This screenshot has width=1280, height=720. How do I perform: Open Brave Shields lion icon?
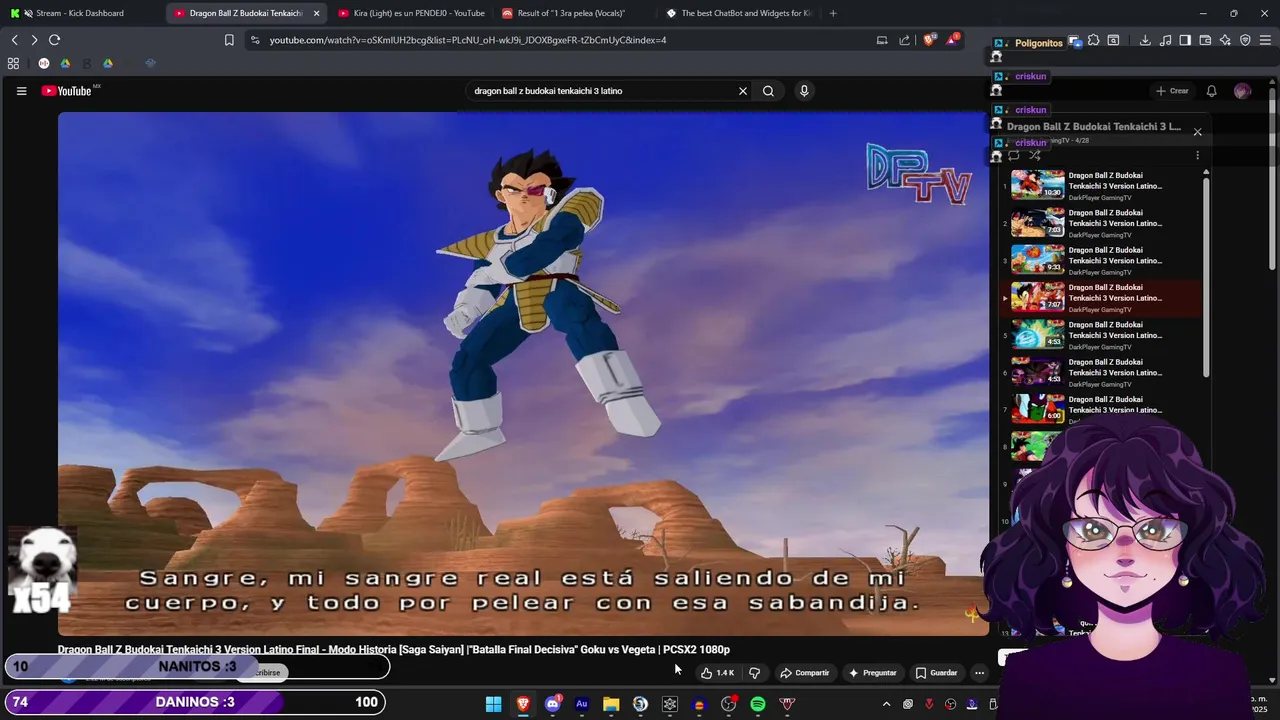point(930,40)
